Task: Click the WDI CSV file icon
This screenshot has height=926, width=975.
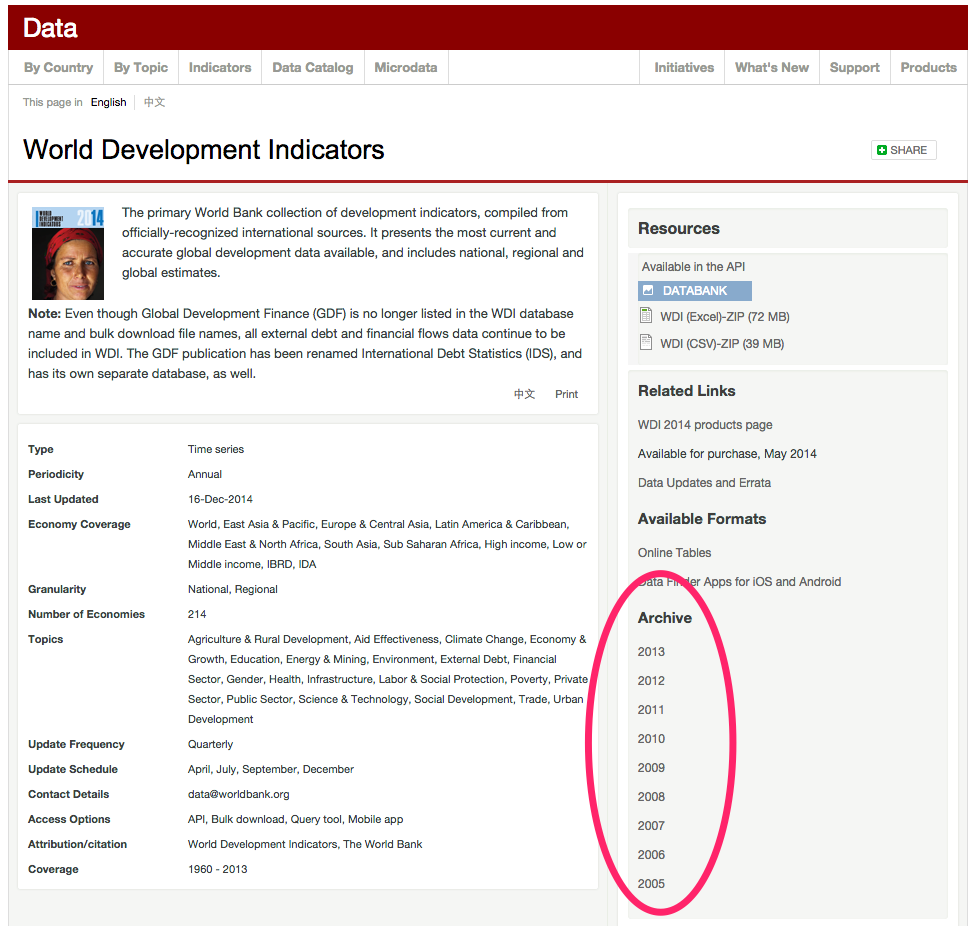Action: 646,342
